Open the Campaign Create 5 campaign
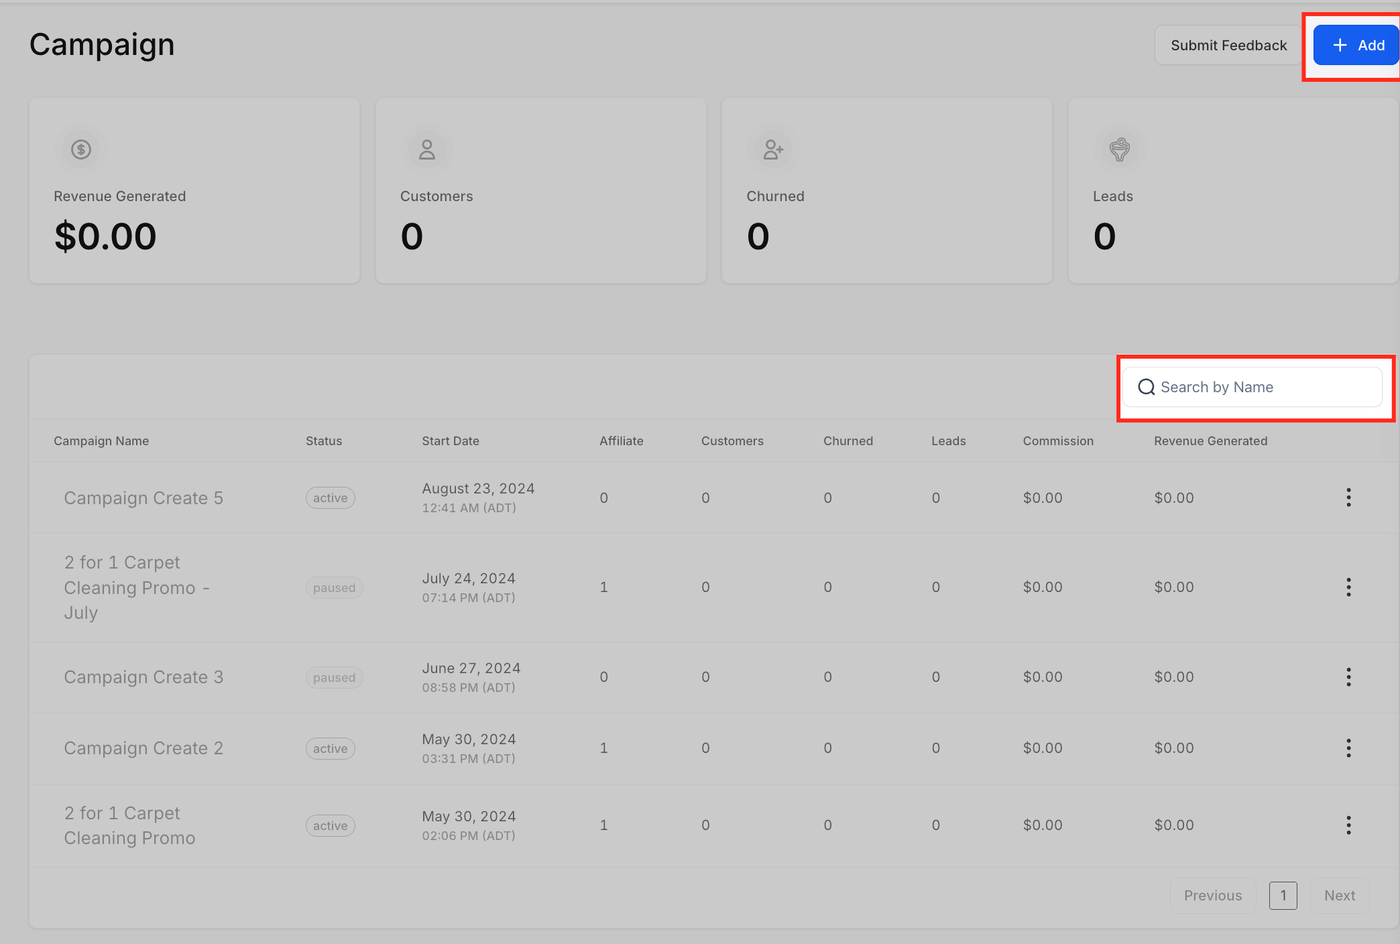The image size is (1400, 944). 144,498
